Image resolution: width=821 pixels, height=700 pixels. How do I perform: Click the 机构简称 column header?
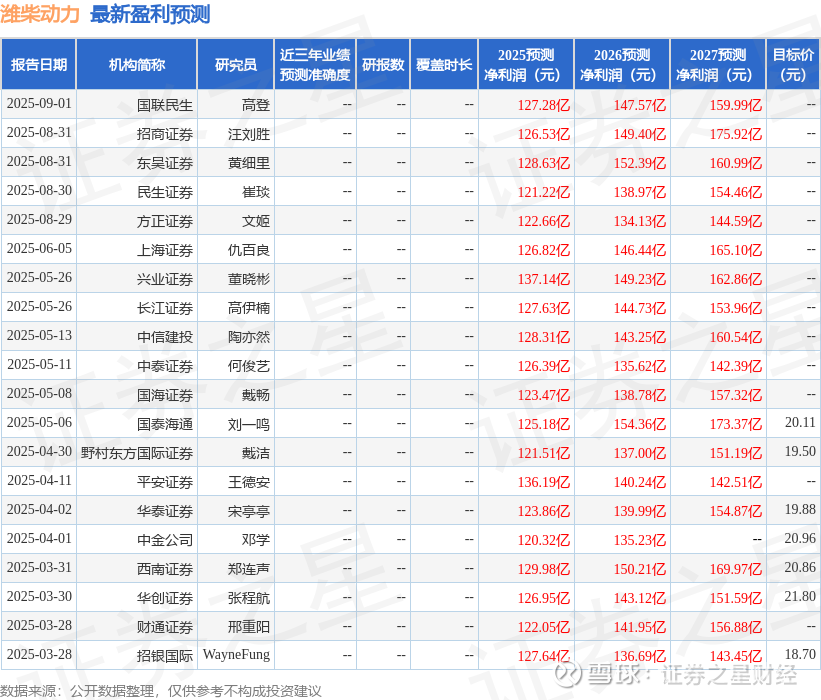pyautogui.click(x=137, y=64)
